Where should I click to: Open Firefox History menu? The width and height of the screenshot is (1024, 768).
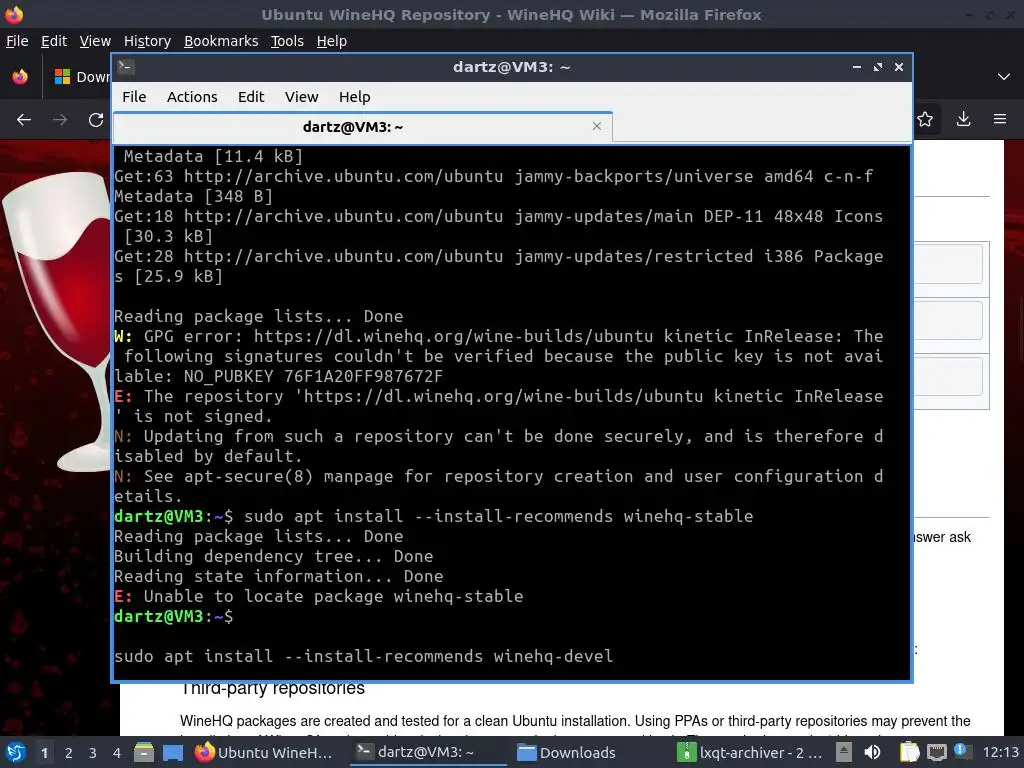148,41
